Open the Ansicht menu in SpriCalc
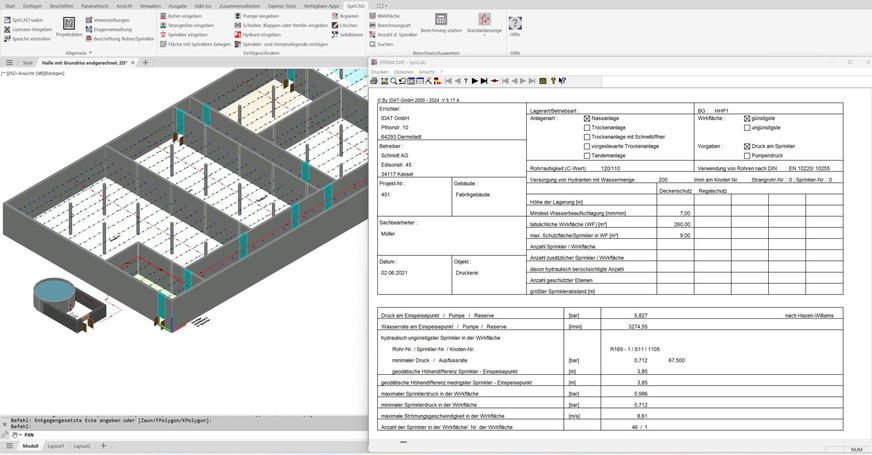 click(x=427, y=72)
